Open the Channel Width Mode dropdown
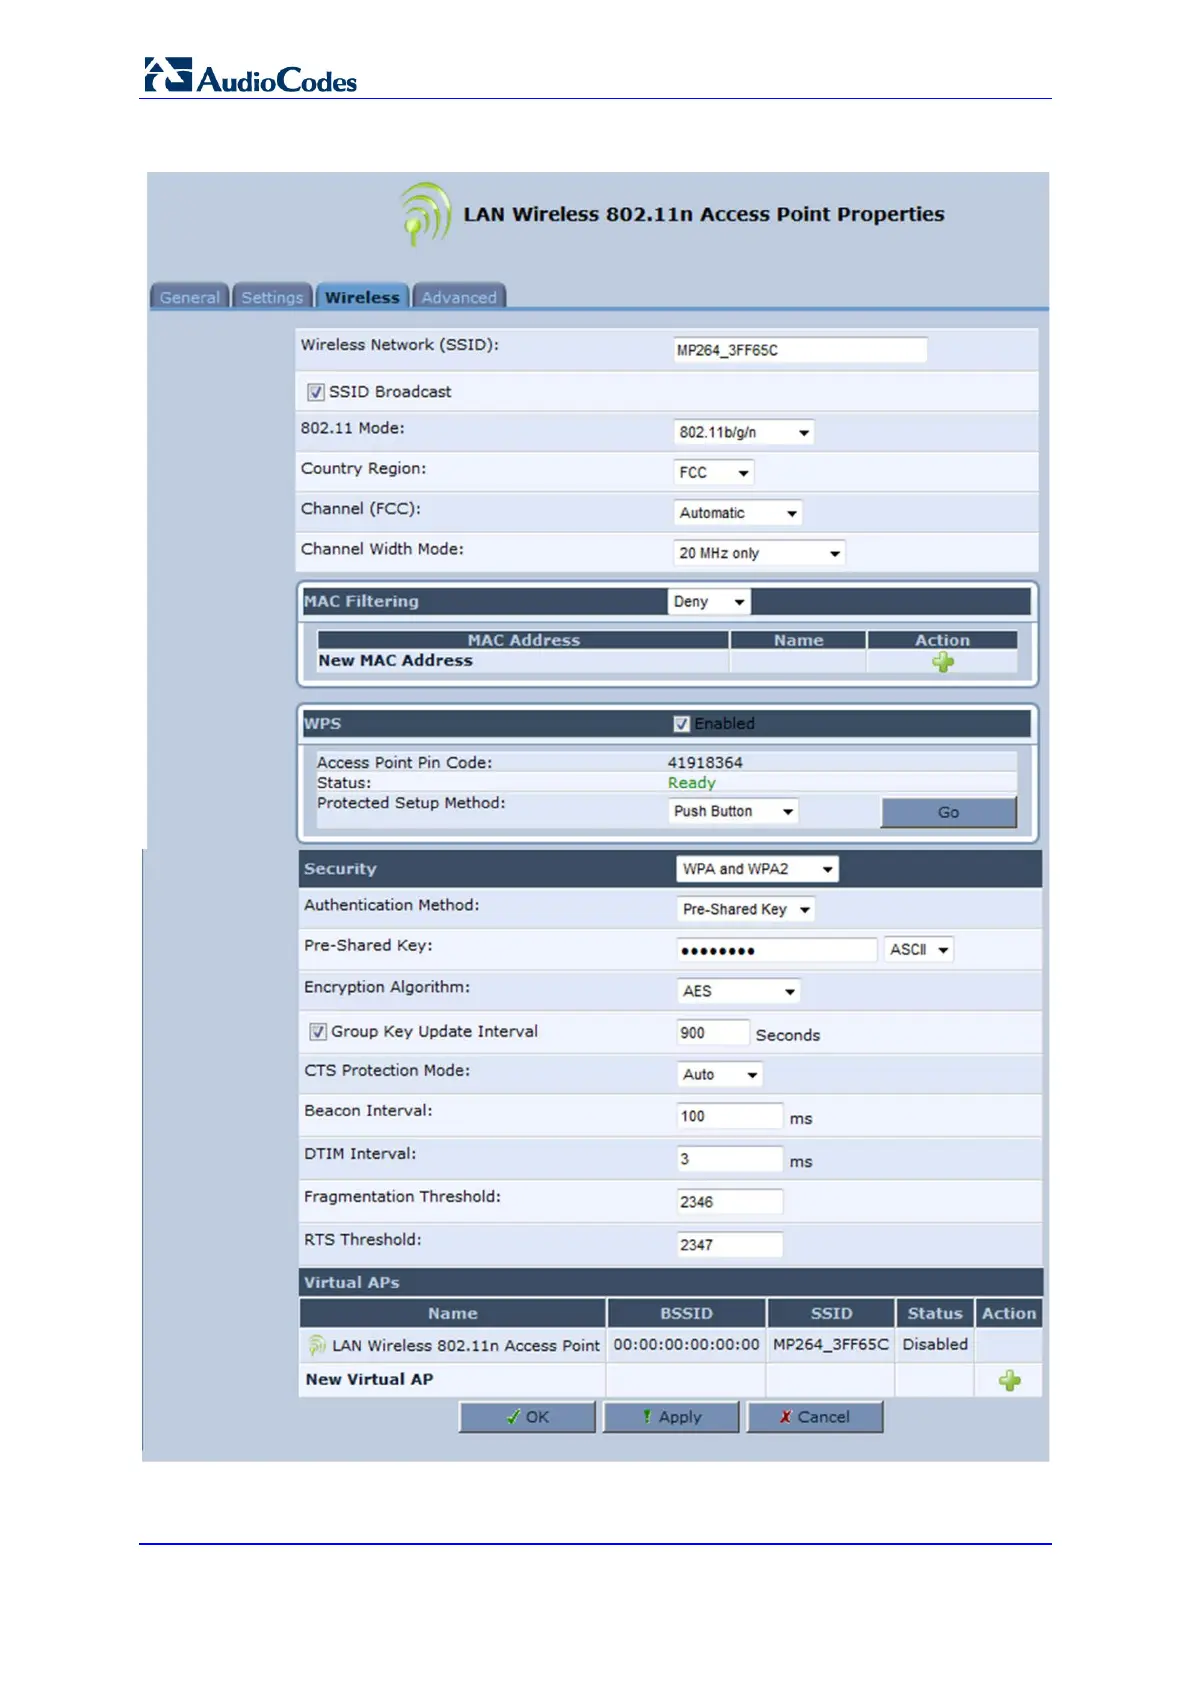1191x1683 pixels. click(x=759, y=553)
